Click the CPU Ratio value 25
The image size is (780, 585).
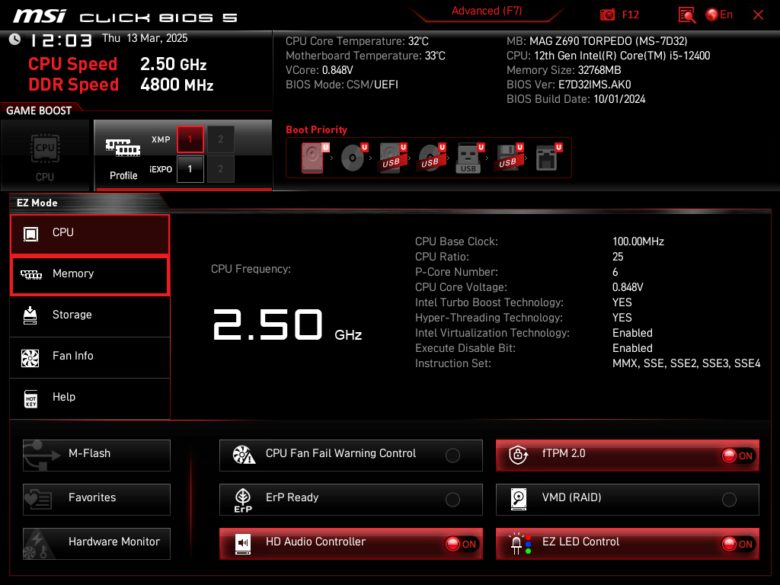coord(617,257)
